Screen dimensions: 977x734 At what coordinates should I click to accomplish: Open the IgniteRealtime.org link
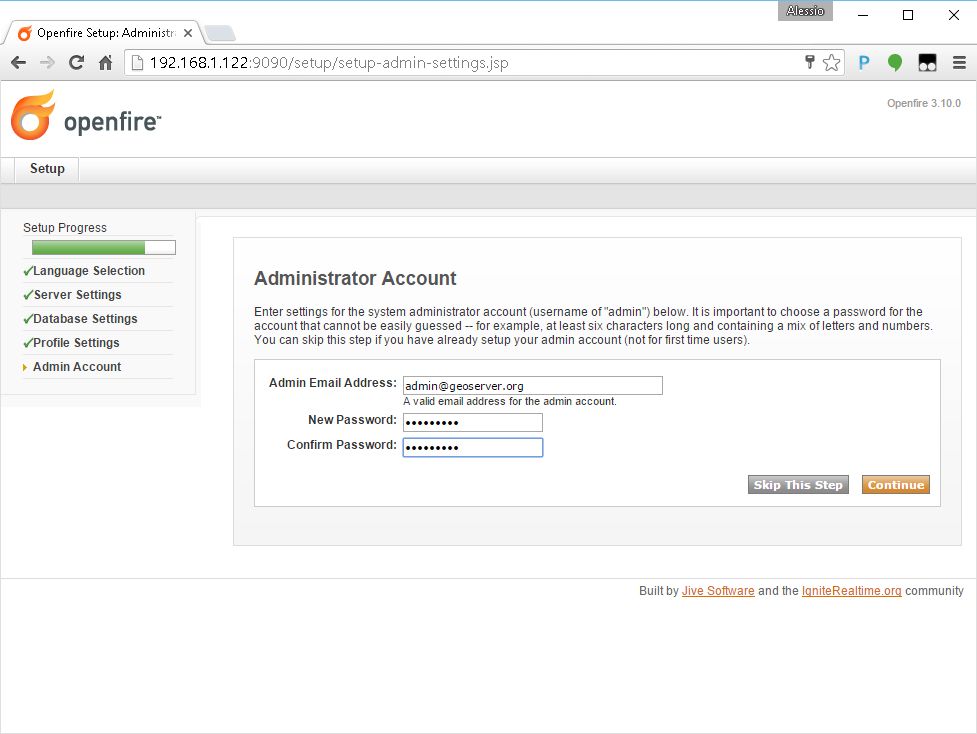pyautogui.click(x=851, y=591)
